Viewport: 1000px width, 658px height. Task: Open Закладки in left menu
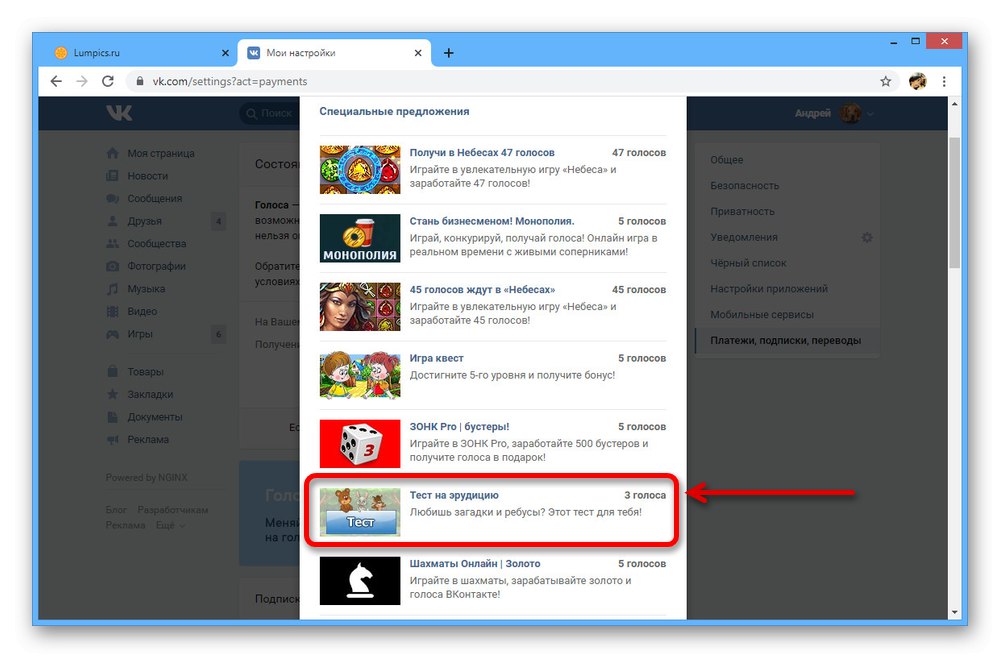140,394
